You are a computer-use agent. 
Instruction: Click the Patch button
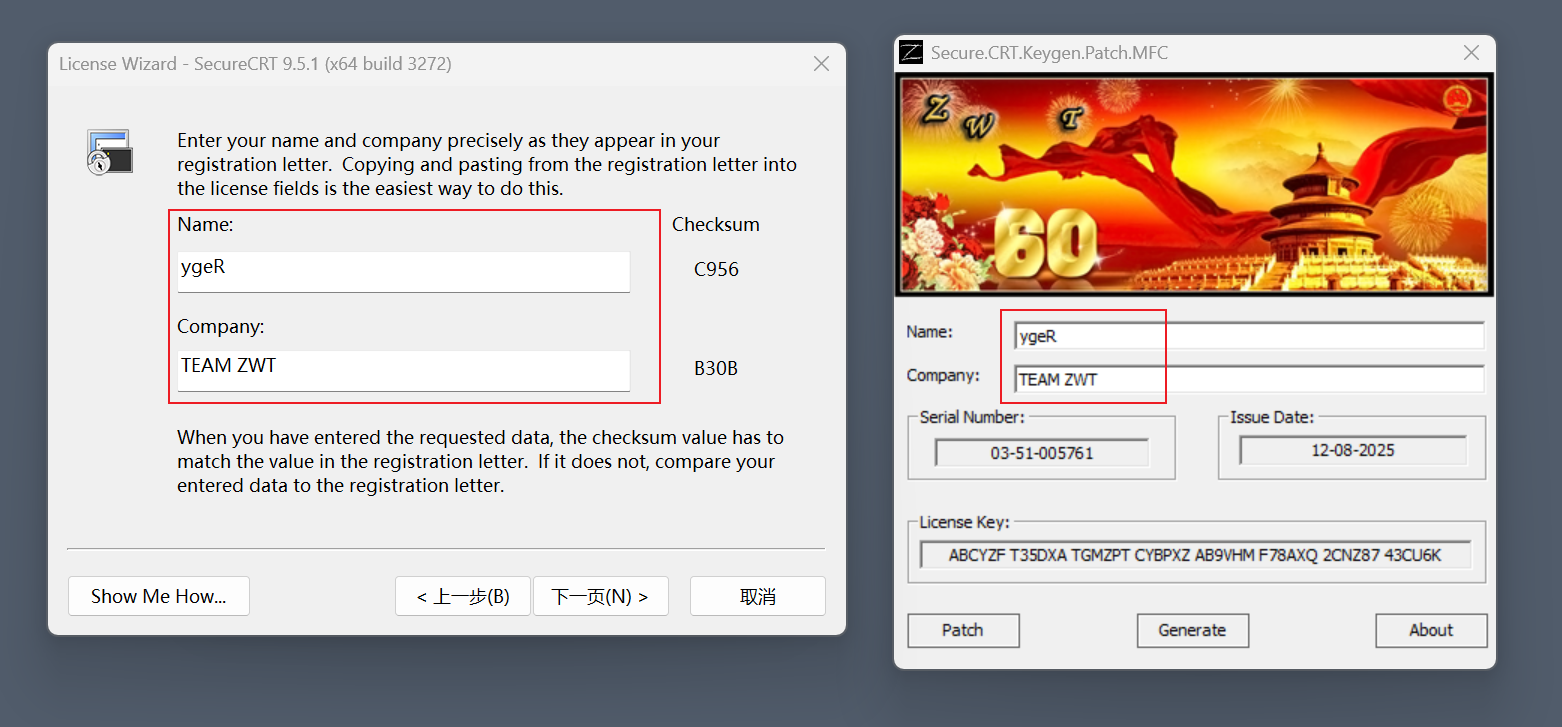point(963,630)
